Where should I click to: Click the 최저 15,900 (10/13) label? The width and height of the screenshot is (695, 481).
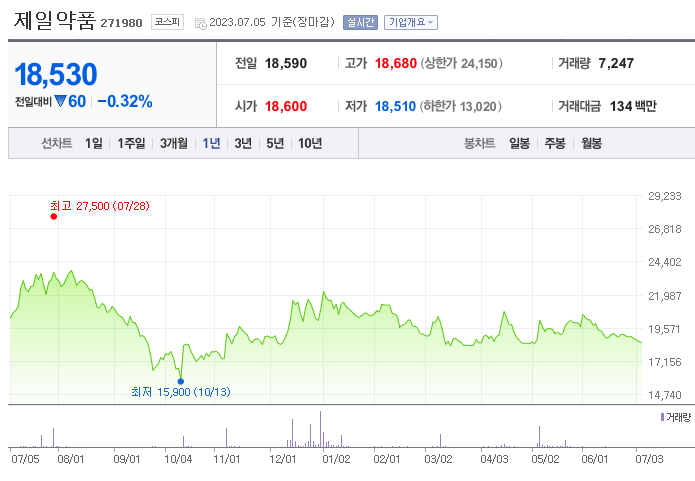[x=181, y=392]
